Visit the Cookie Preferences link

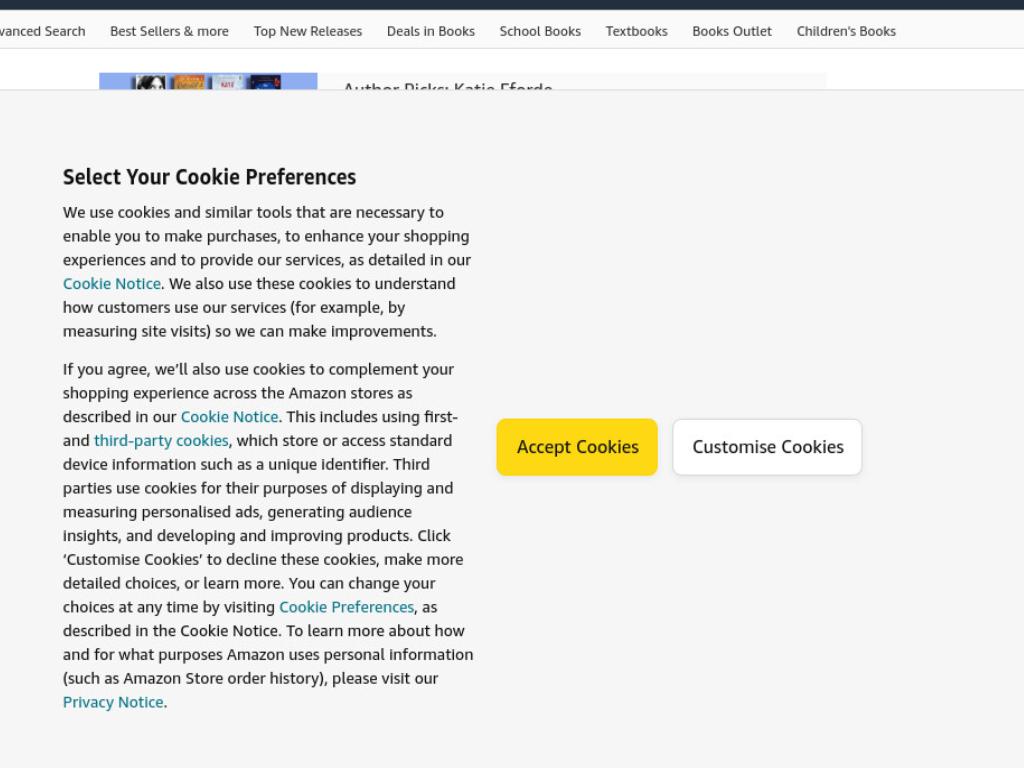click(346, 607)
